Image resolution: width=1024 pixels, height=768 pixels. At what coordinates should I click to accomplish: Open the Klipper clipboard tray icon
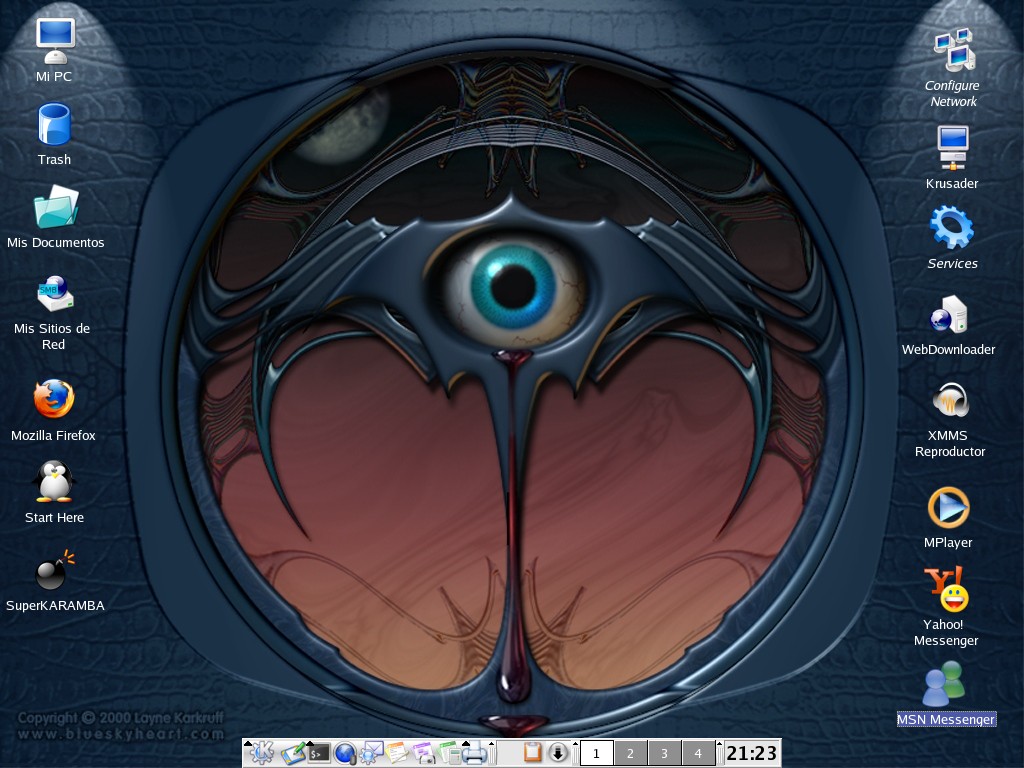(532, 752)
